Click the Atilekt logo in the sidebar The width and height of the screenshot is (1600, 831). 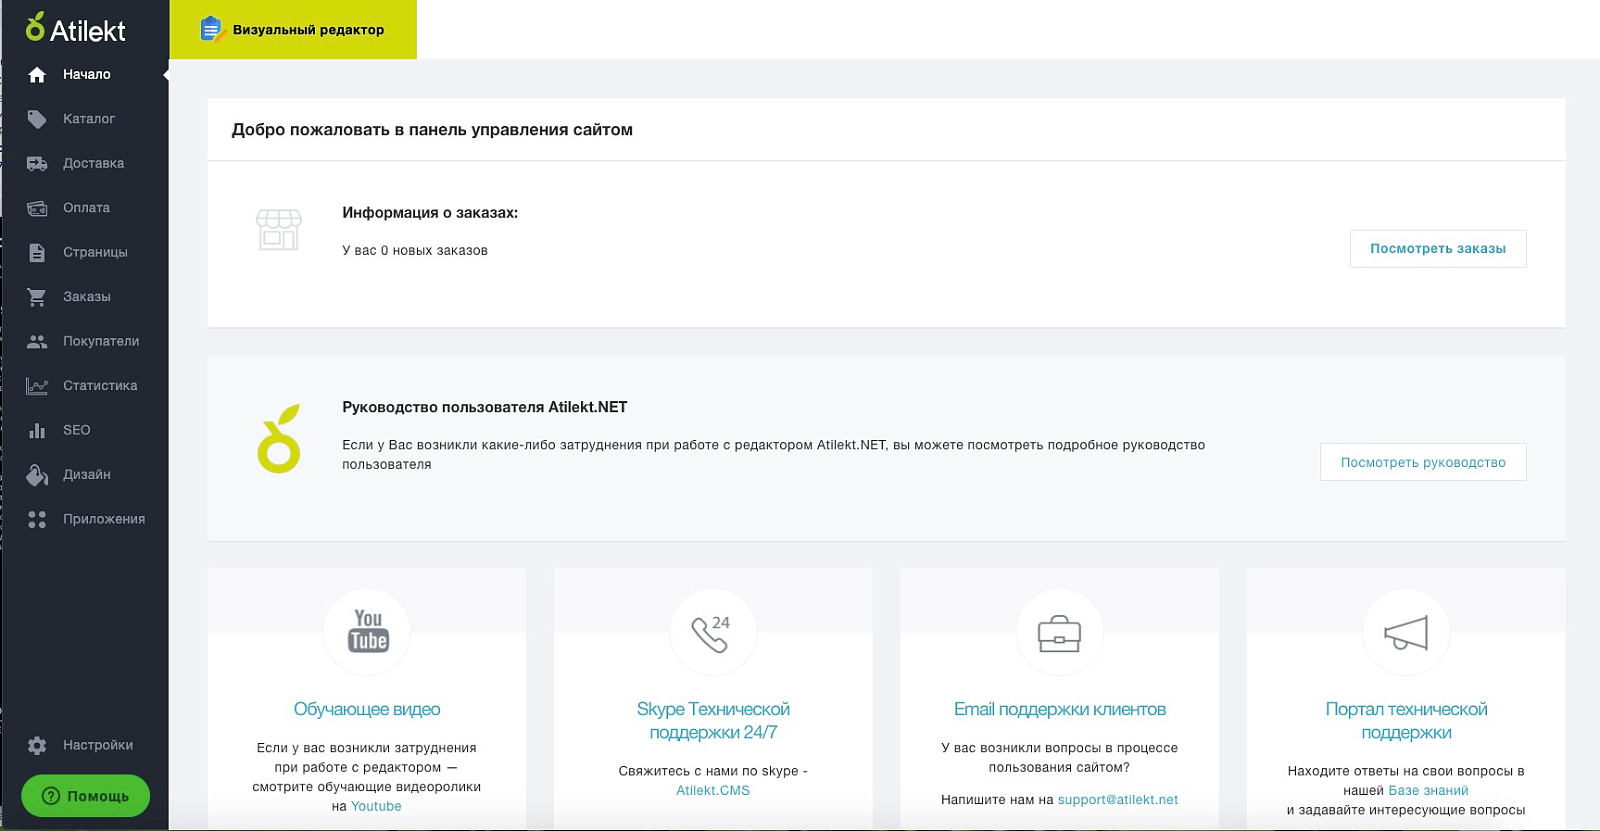click(x=75, y=29)
